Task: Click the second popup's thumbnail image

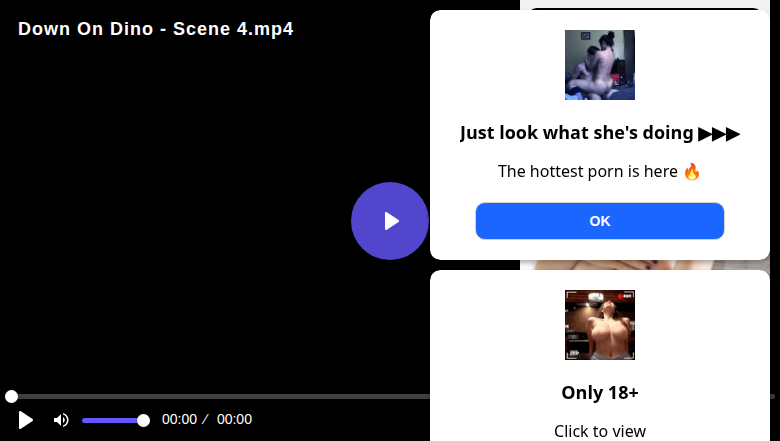Action: 599,325
